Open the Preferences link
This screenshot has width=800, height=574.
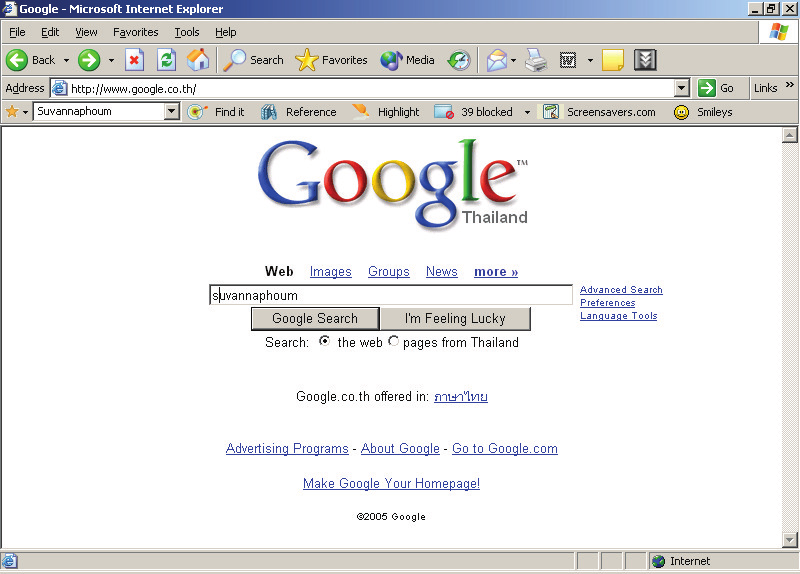coord(608,303)
